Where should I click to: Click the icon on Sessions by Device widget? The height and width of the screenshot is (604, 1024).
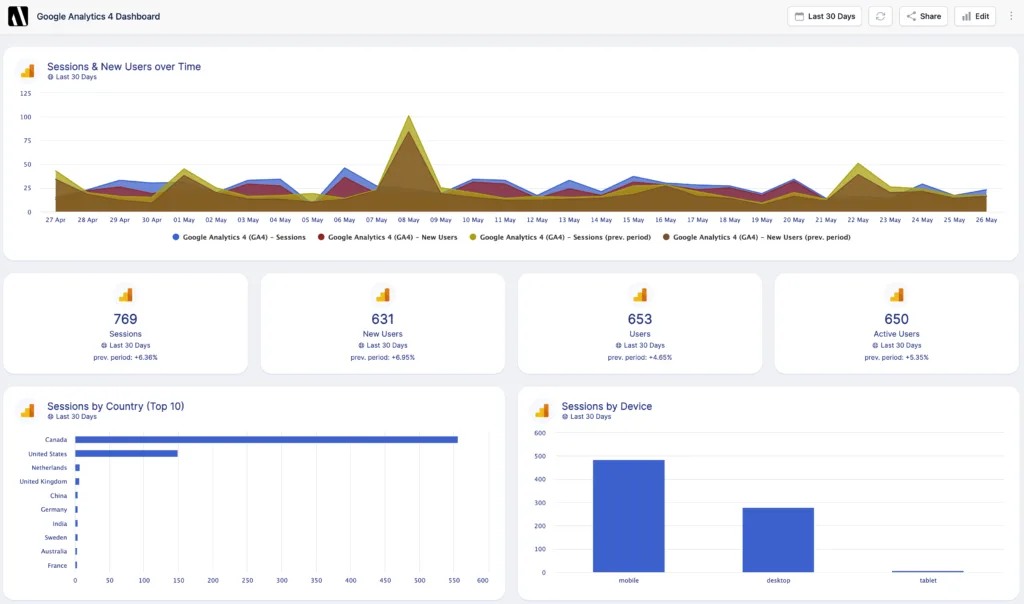click(x=542, y=409)
